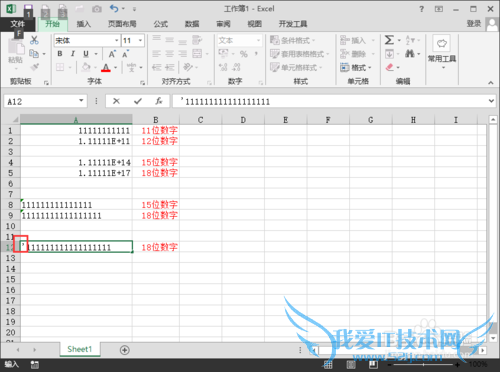Image resolution: width=500 pixels, height=372 pixels.
Task: Apply percent style format
Action: pyautogui.click(x=244, y=54)
